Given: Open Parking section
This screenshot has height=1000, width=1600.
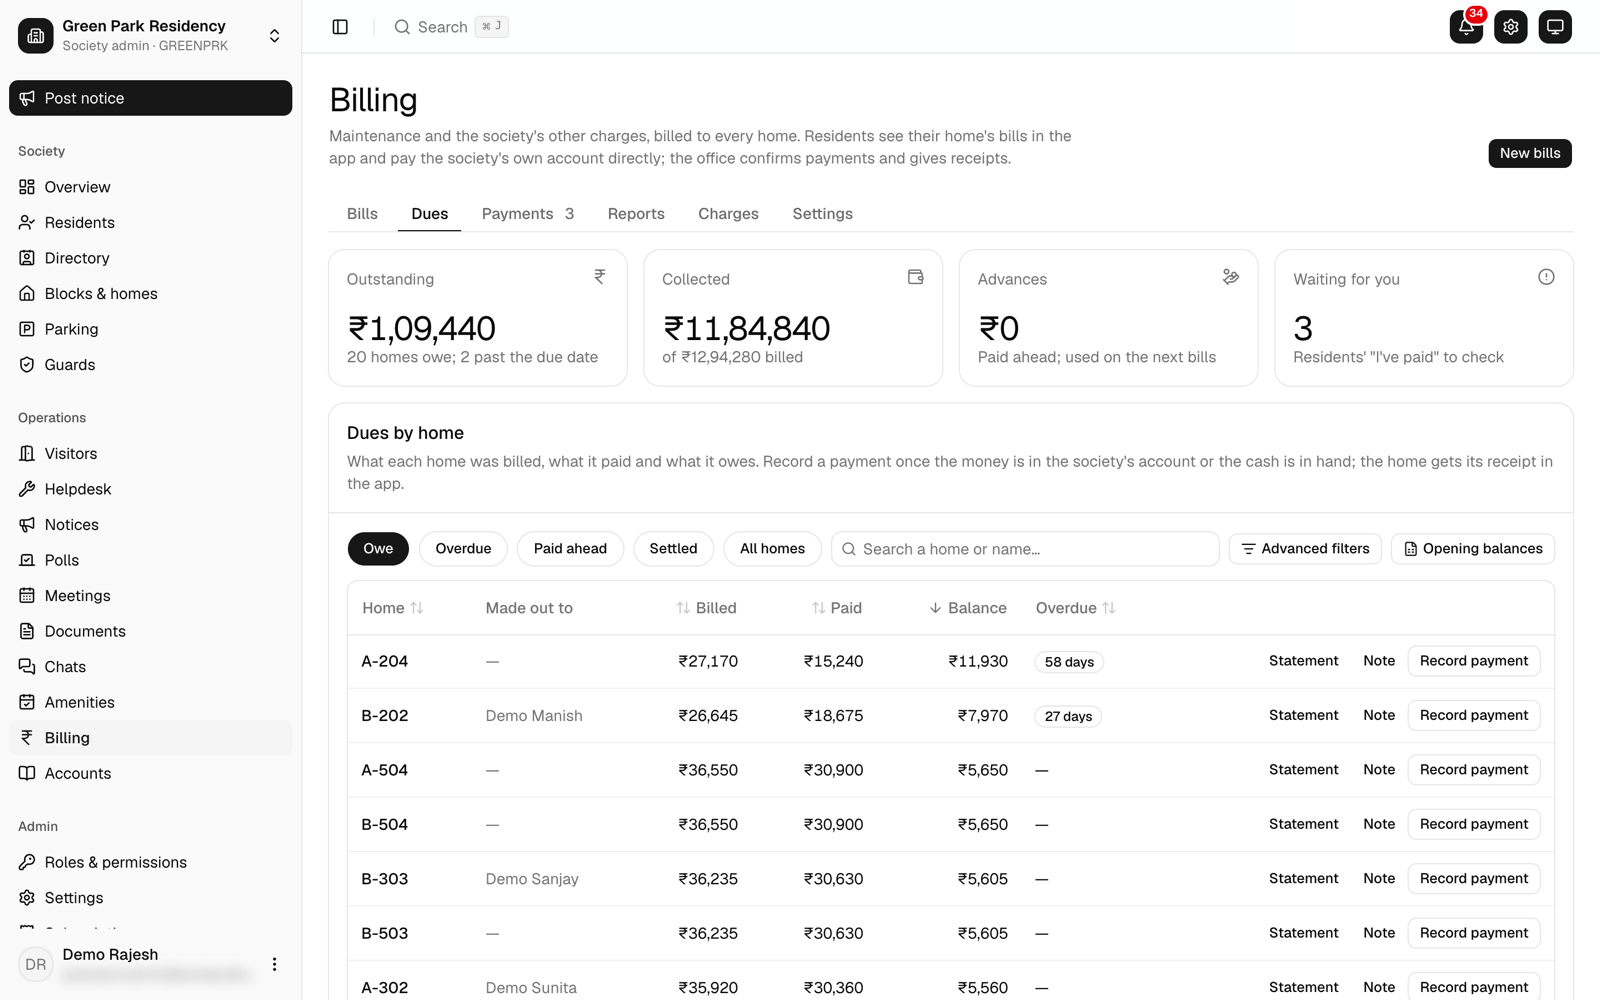Looking at the screenshot, I should [x=150, y=329].
